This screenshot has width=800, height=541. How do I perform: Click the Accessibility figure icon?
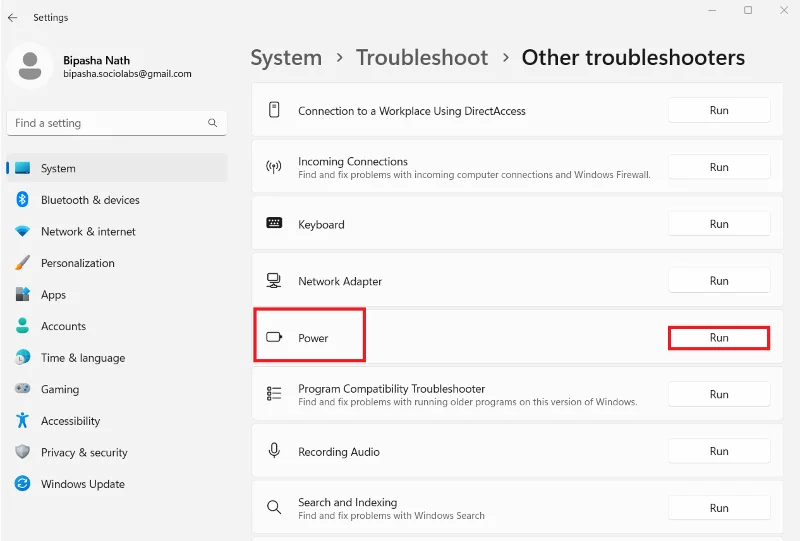[22, 420]
